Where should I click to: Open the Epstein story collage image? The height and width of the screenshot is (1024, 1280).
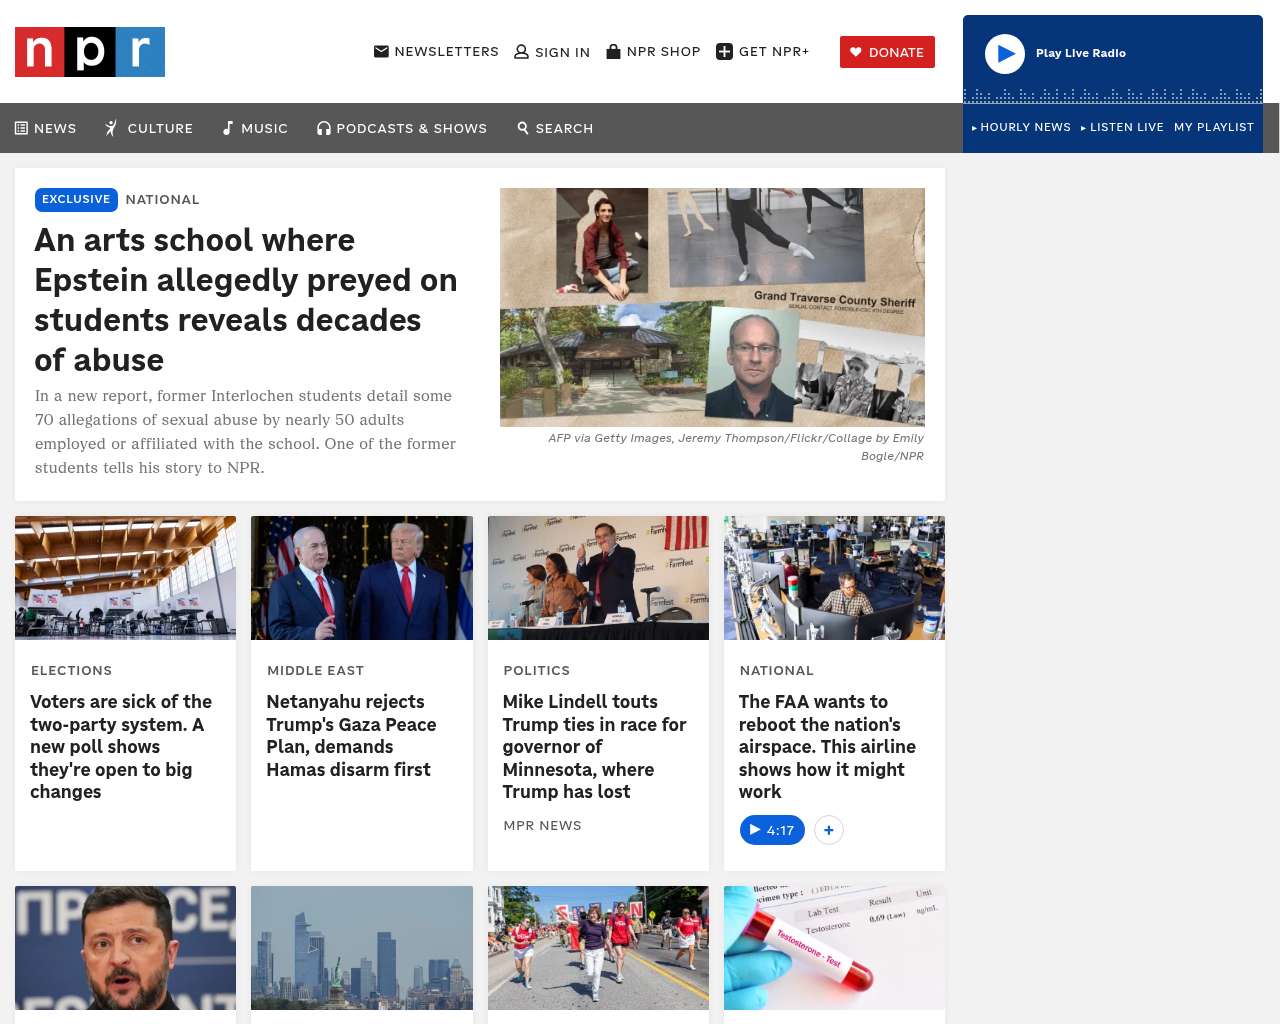(x=712, y=307)
